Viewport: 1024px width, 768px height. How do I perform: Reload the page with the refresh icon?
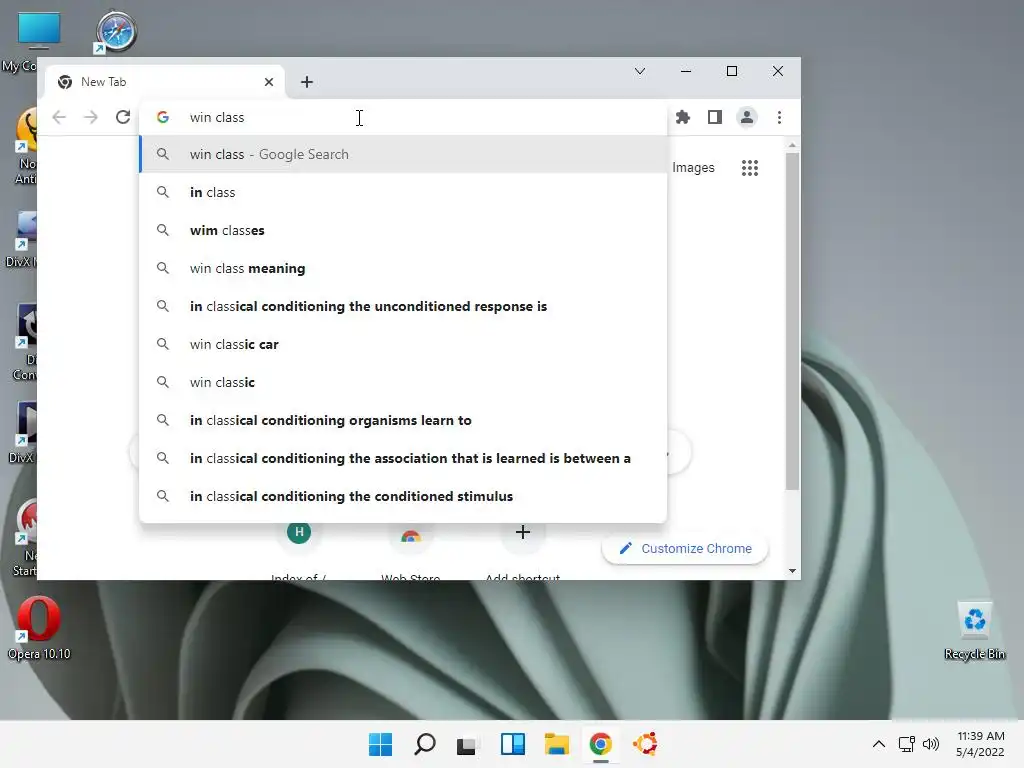coord(123,118)
